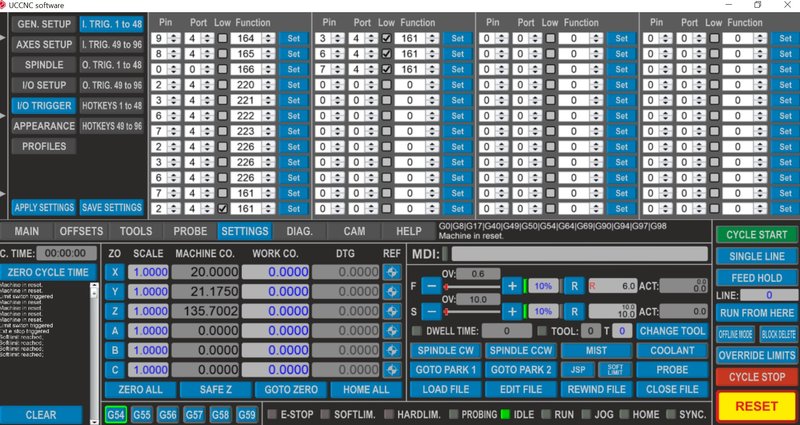Image resolution: width=800 pixels, height=425 pixels.
Task: Open the OFFSETS tab
Action: [x=81, y=231]
